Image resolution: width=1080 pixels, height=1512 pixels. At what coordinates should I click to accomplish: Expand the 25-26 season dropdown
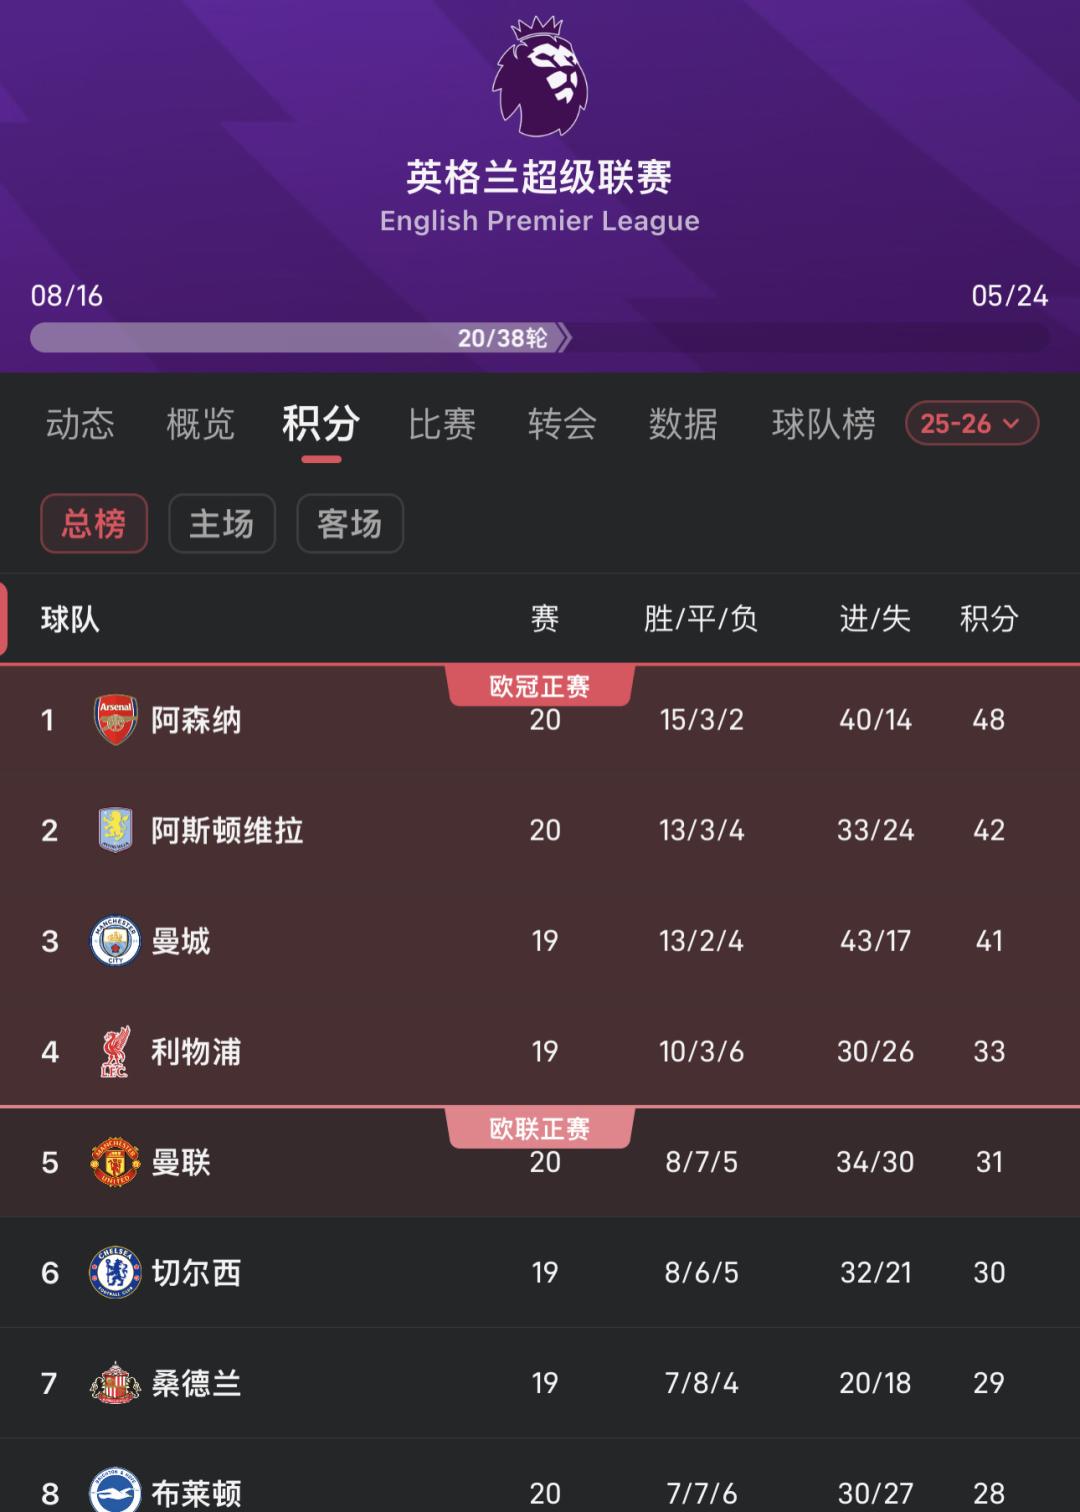[x=971, y=424]
